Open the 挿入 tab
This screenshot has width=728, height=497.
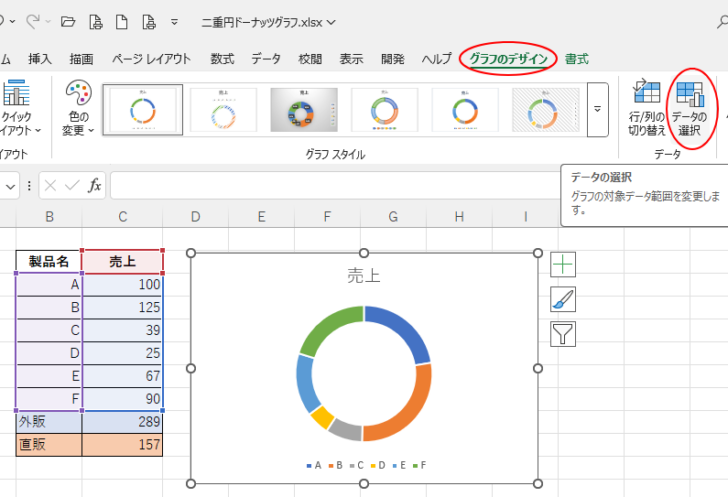pyautogui.click(x=39, y=59)
